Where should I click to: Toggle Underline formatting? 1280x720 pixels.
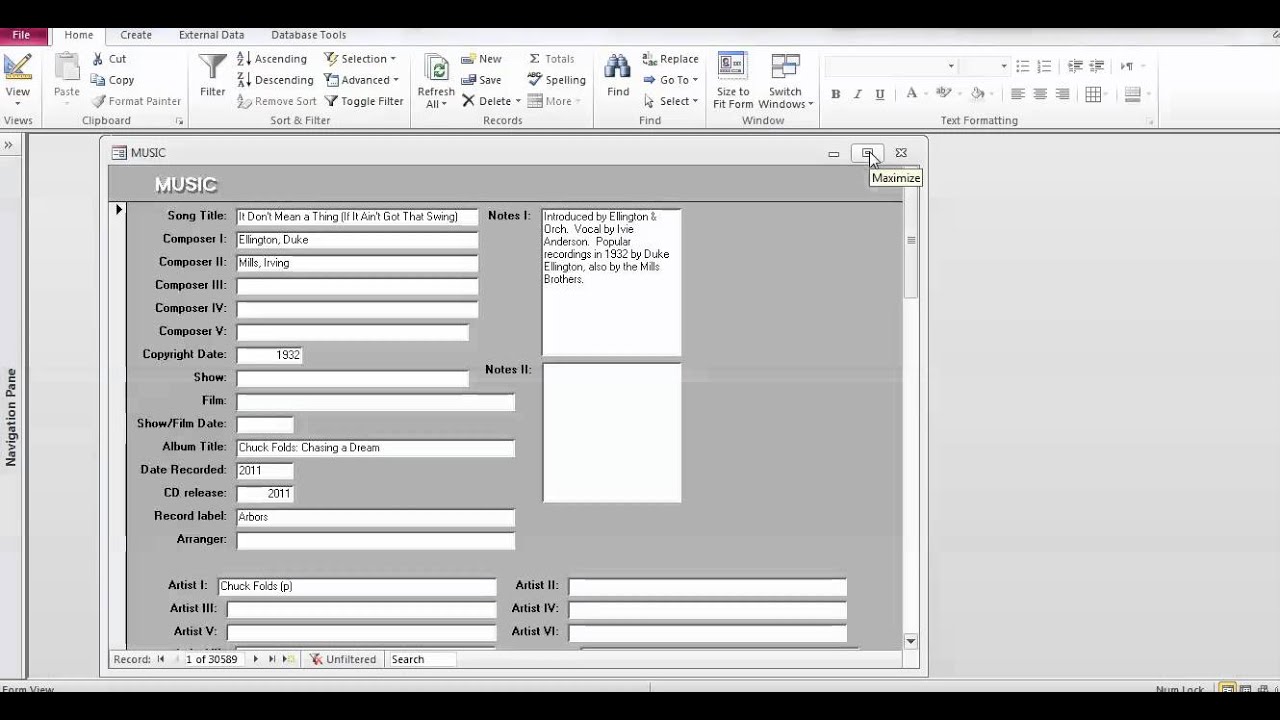point(879,94)
